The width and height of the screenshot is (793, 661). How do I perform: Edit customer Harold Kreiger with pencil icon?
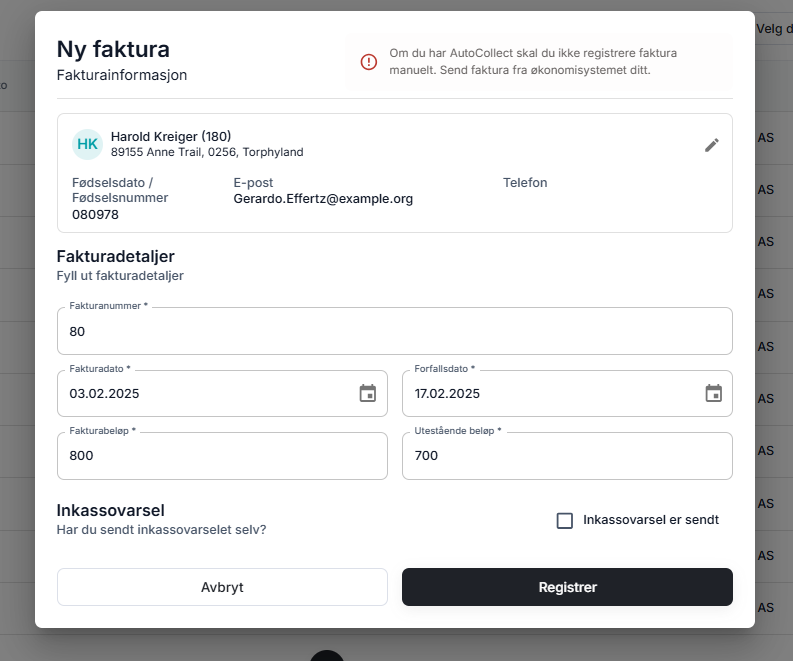(712, 145)
